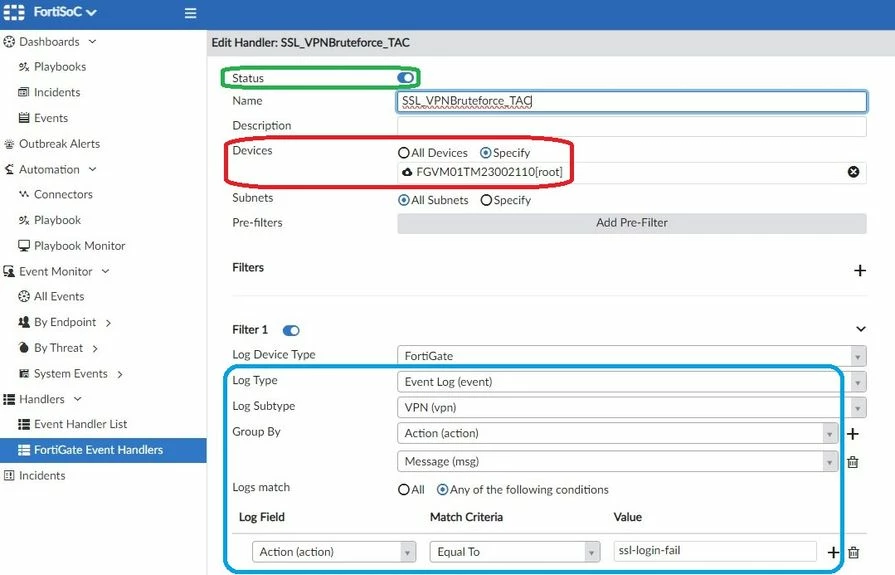Click the Add Pre-Filter button
Screen dimensions: 895x575
click(x=632, y=223)
